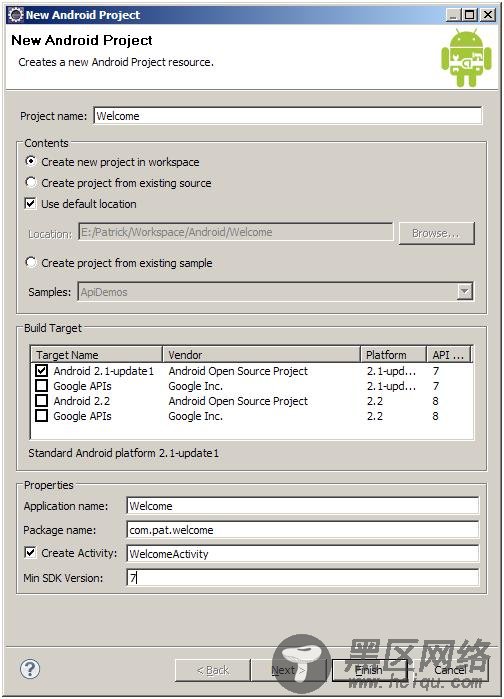Click the Next button
The image size is (504, 699).
click(x=288, y=670)
